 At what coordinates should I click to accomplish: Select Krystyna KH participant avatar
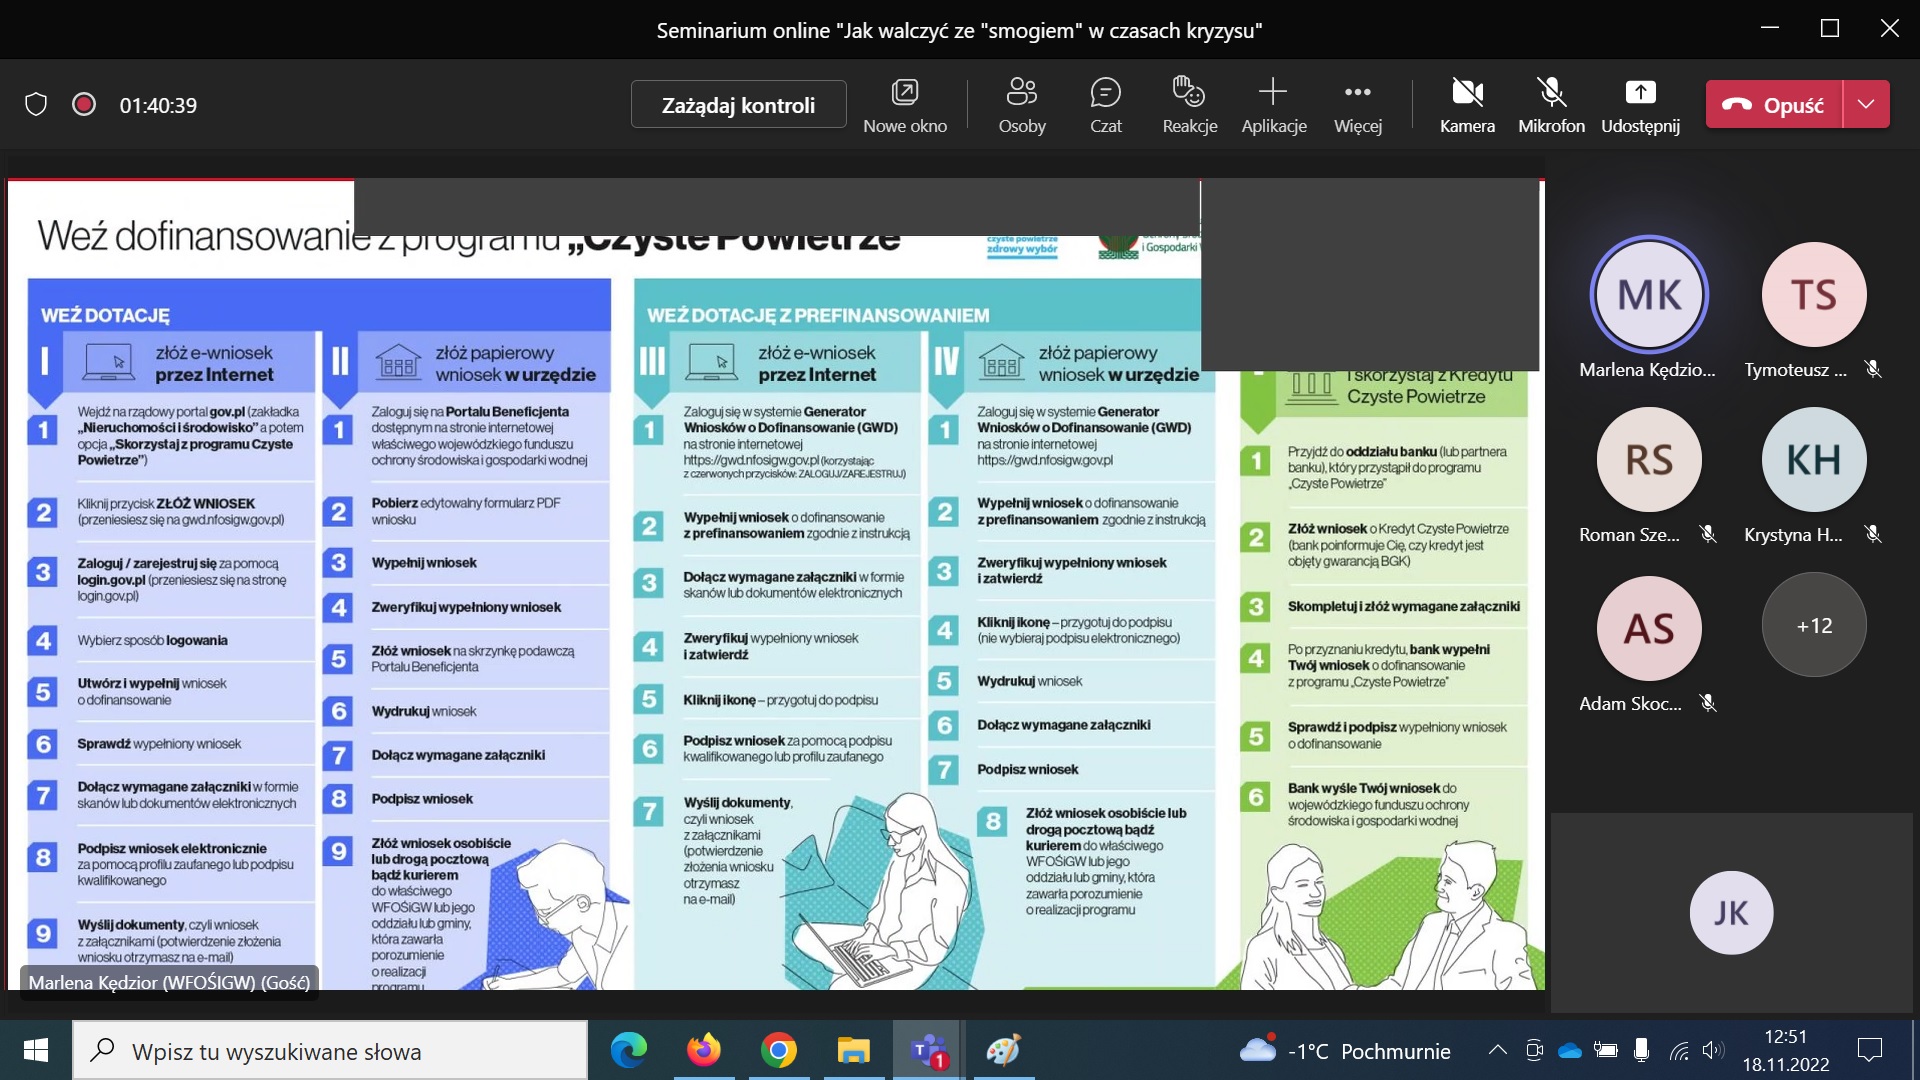click(x=1814, y=459)
